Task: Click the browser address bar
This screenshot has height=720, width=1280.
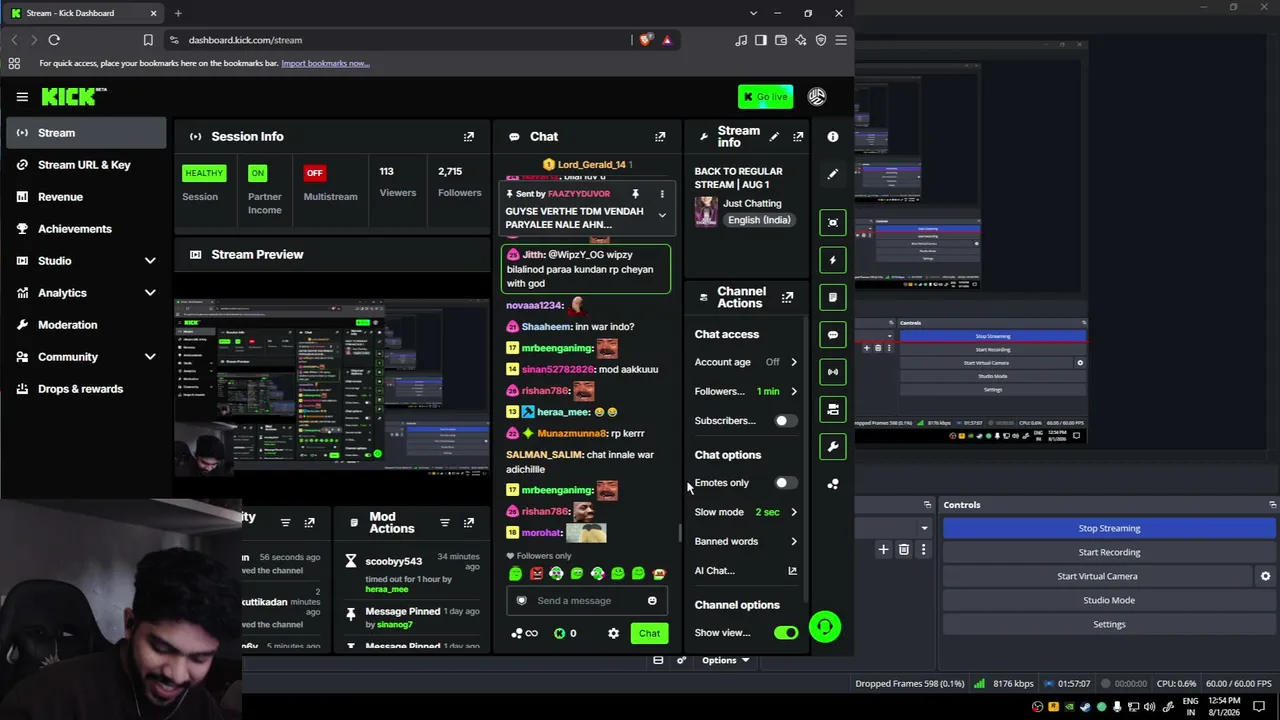Action: tap(400, 40)
